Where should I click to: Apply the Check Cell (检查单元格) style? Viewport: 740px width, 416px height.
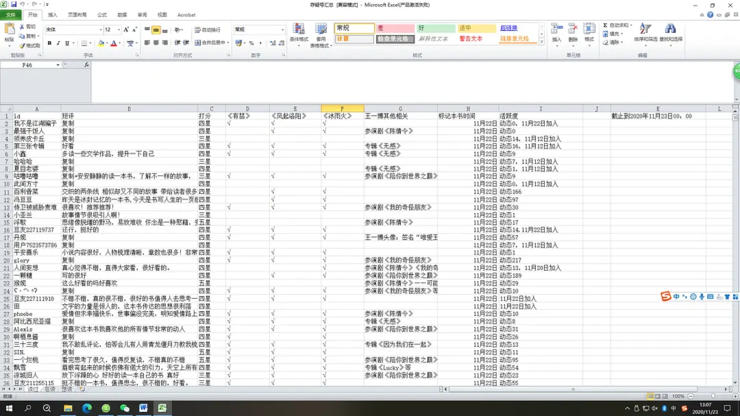point(395,39)
